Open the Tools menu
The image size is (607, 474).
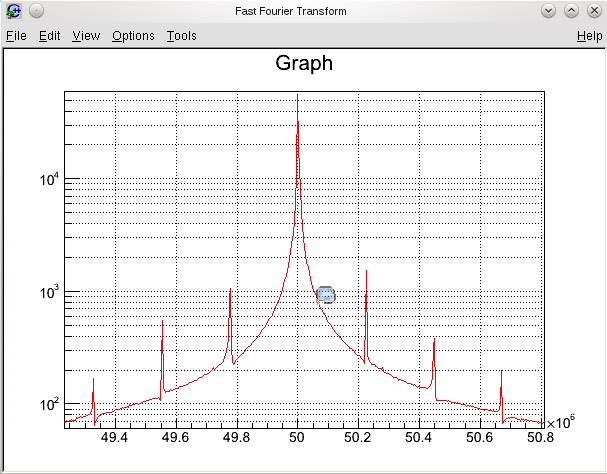click(x=181, y=36)
